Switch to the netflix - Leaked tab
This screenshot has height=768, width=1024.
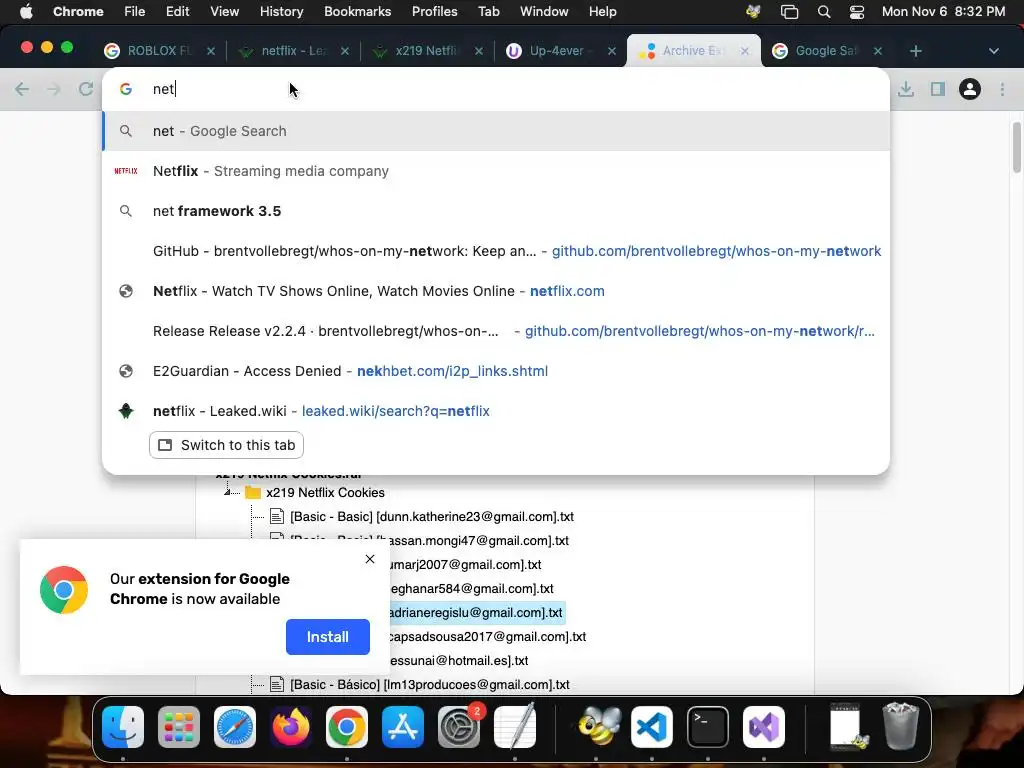pyautogui.click(x=292, y=51)
